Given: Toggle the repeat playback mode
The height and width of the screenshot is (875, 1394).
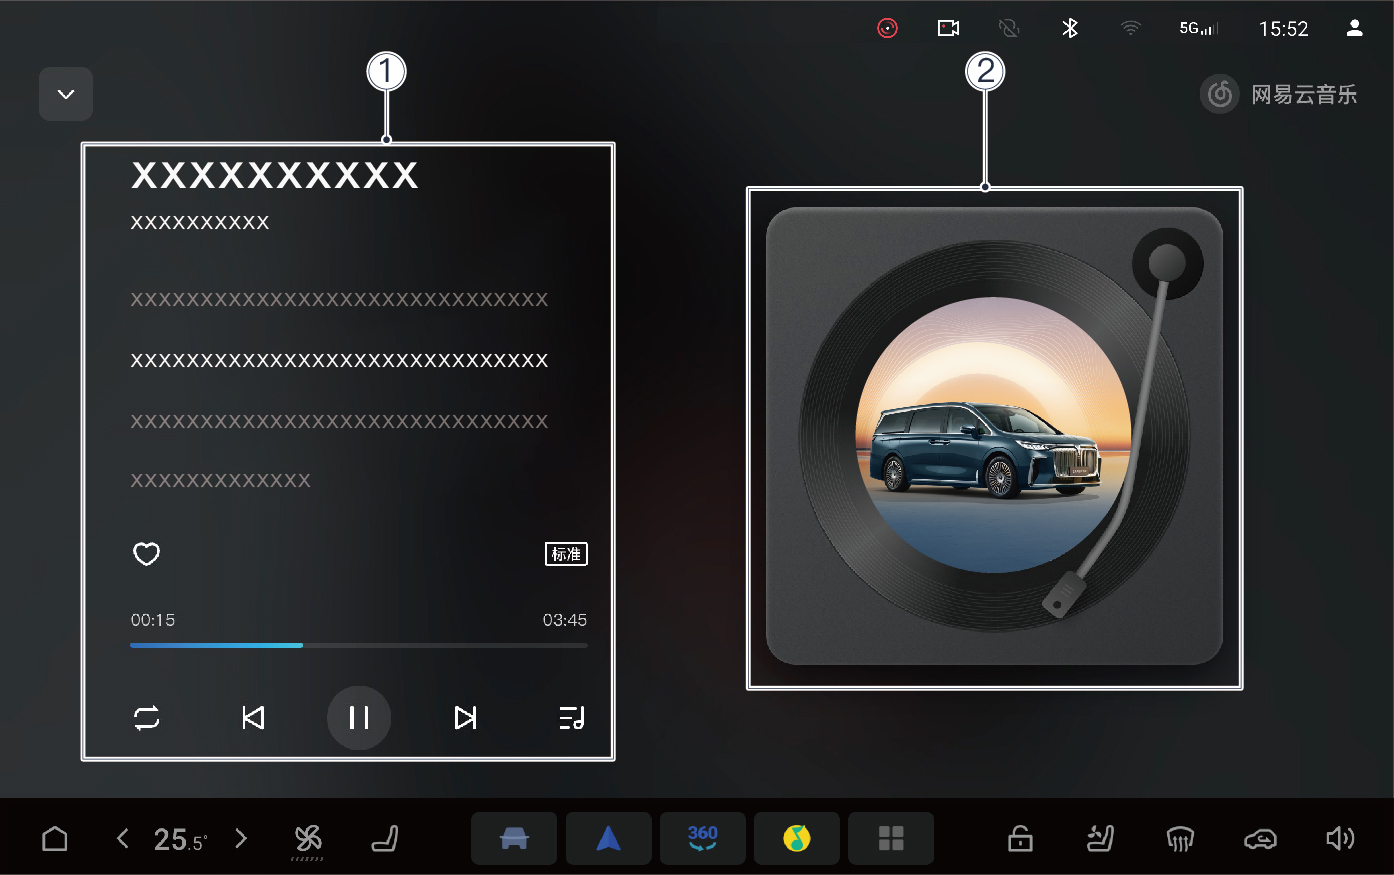Looking at the screenshot, I should click(x=147, y=718).
